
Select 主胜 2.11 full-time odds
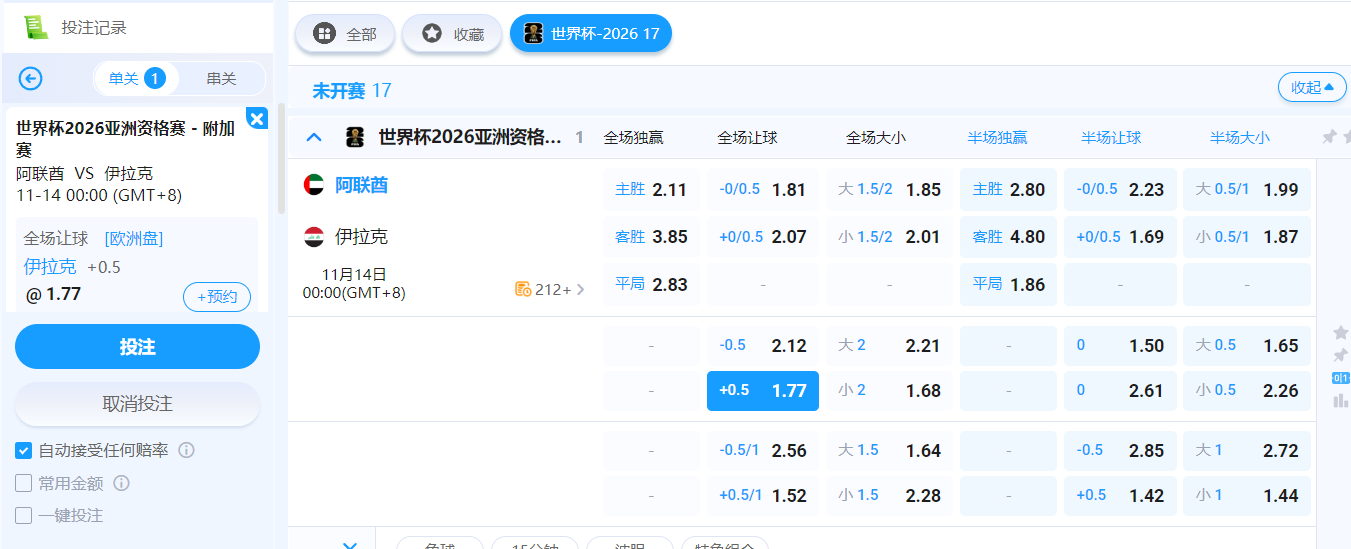(x=651, y=189)
